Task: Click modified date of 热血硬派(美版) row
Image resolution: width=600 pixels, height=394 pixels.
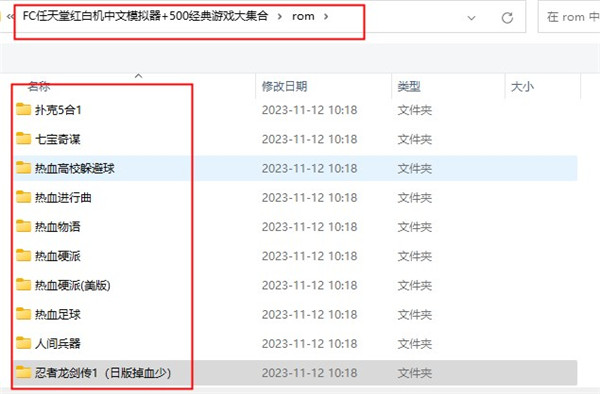Action: (309, 285)
